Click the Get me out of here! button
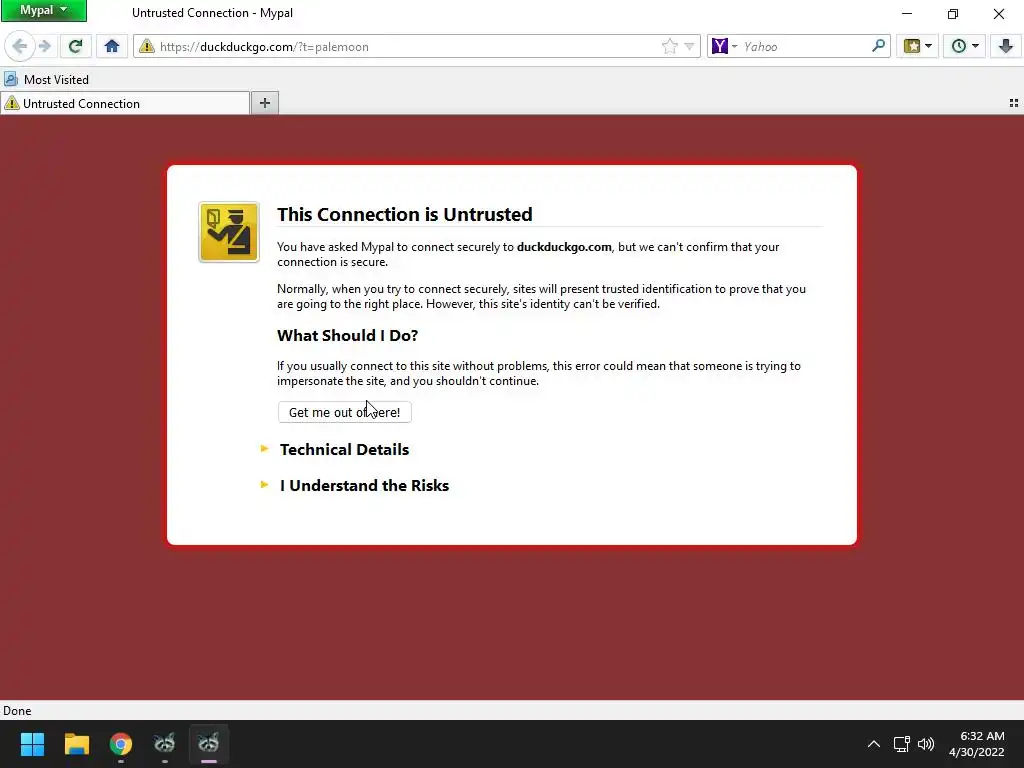The height and width of the screenshot is (768, 1024). pos(345,412)
